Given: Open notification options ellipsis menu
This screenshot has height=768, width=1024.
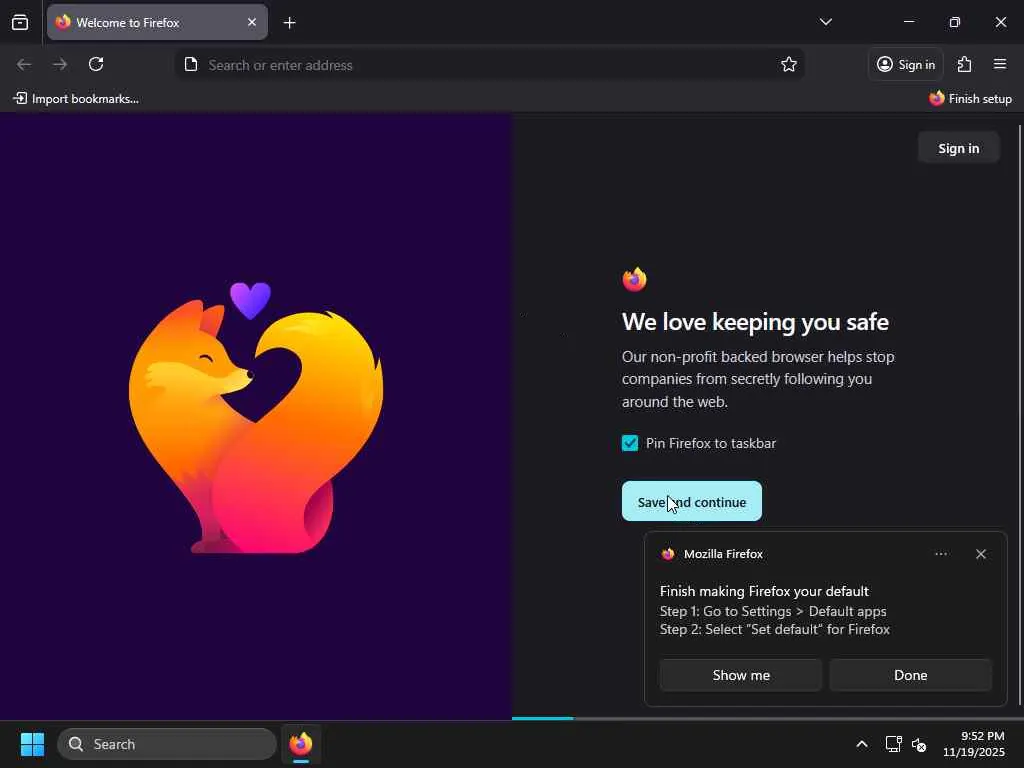Looking at the screenshot, I should coord(941,554).
